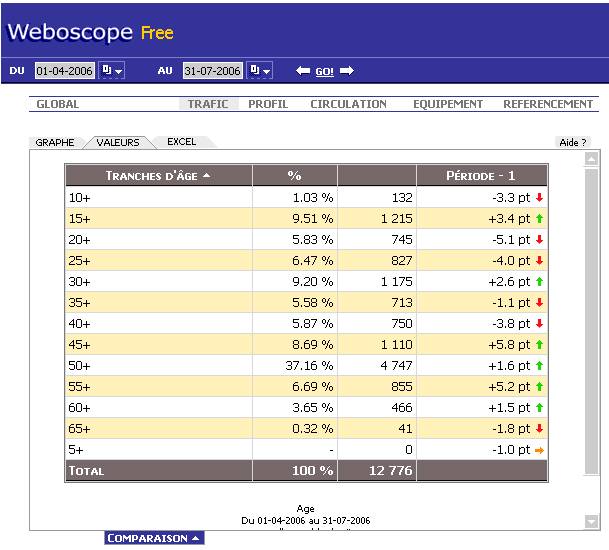Select the 0.32 % value cell
The height and width of the screenshot is (550, 609).
tap(295, 428)
